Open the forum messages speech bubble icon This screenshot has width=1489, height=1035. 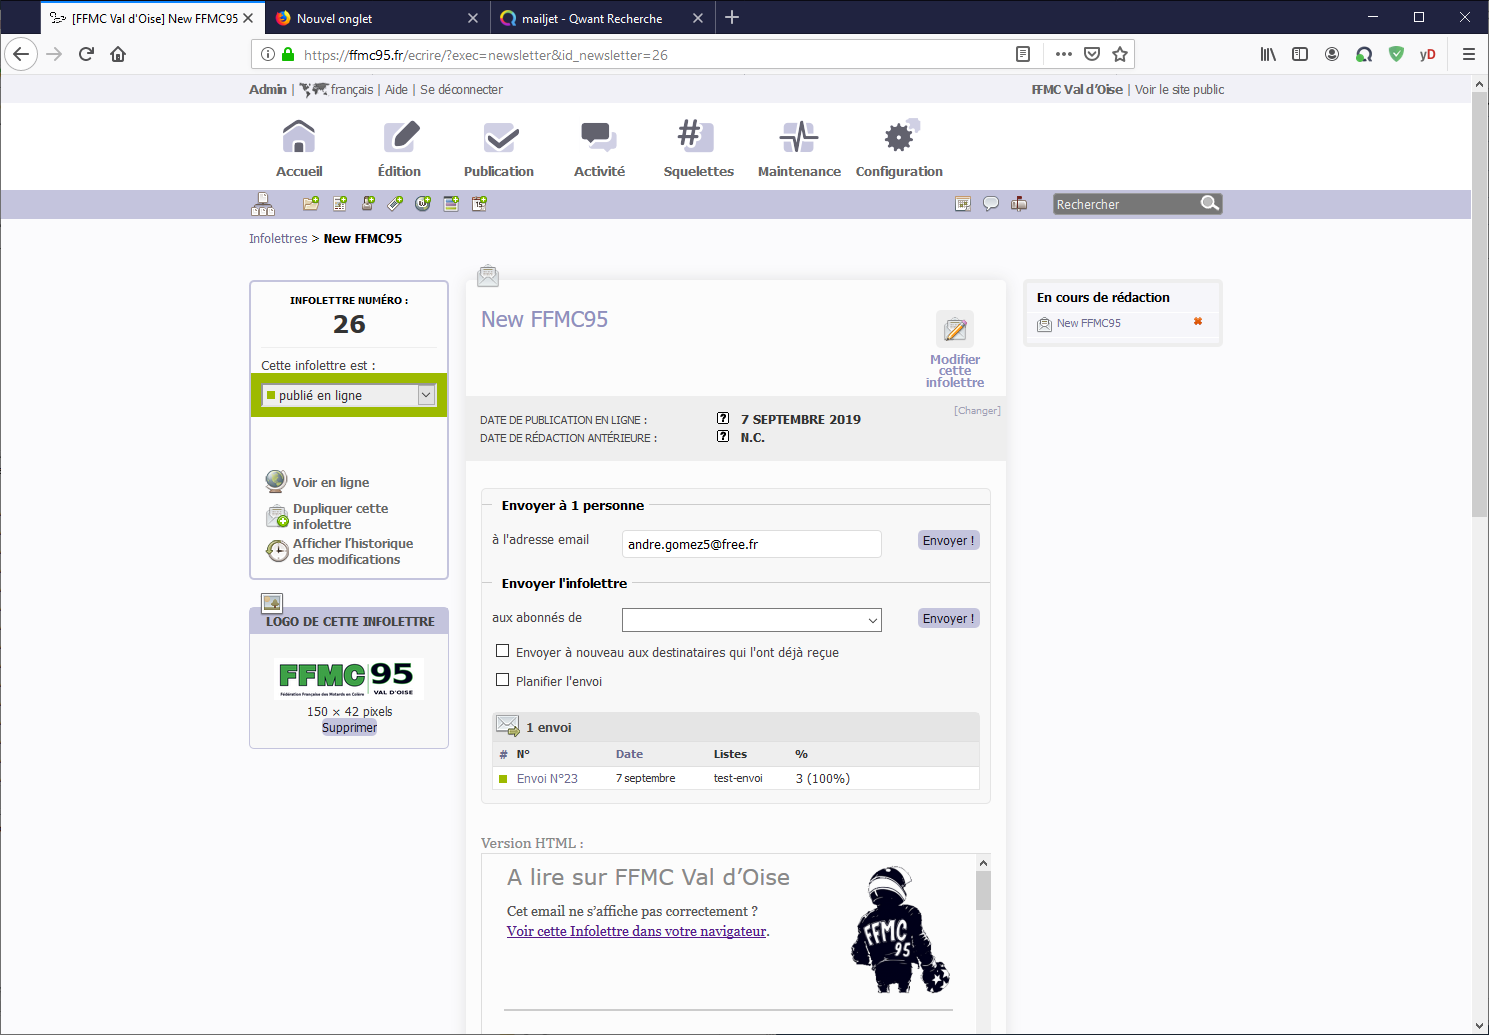(x=991, y=204)
